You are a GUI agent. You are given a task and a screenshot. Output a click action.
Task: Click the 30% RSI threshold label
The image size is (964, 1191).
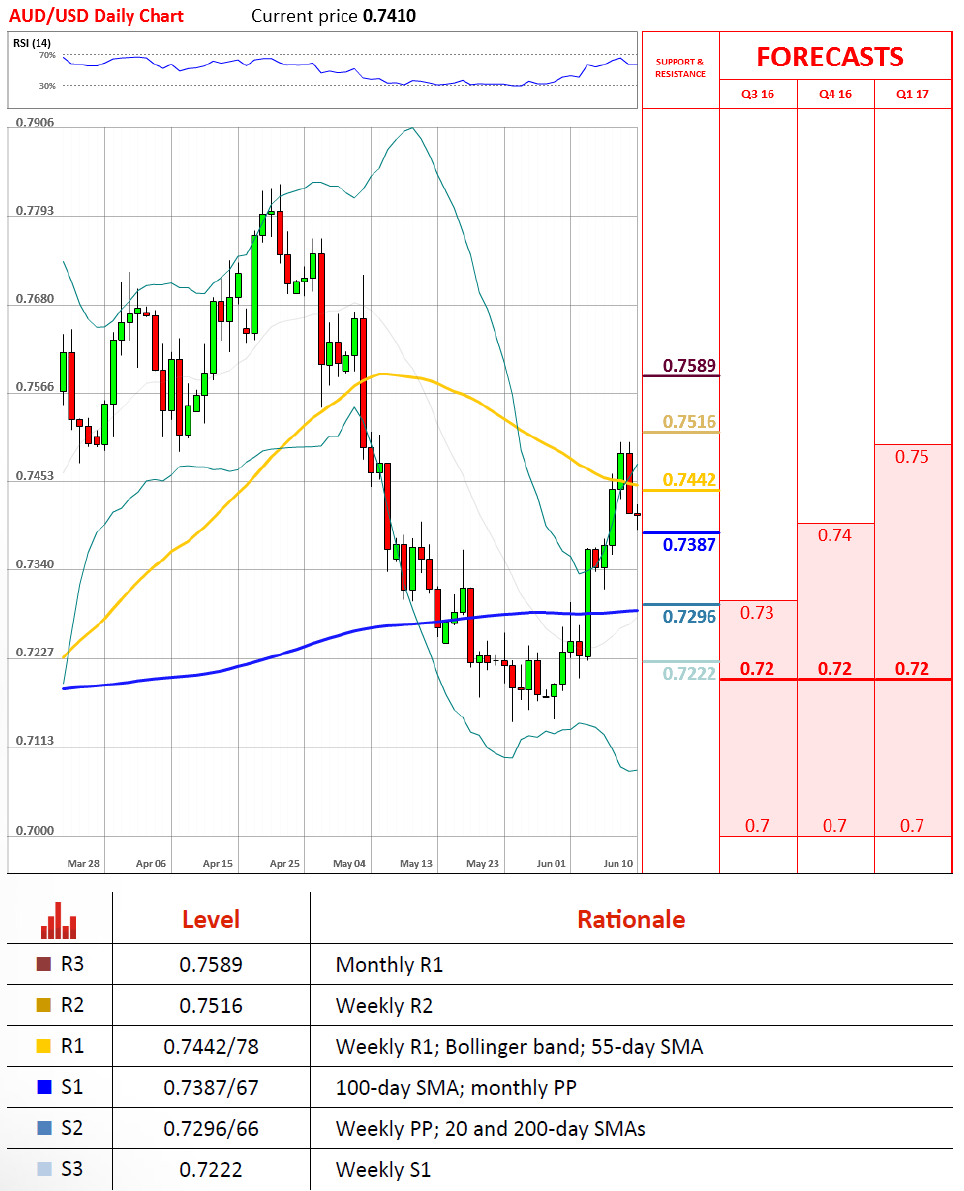(47, 86)
